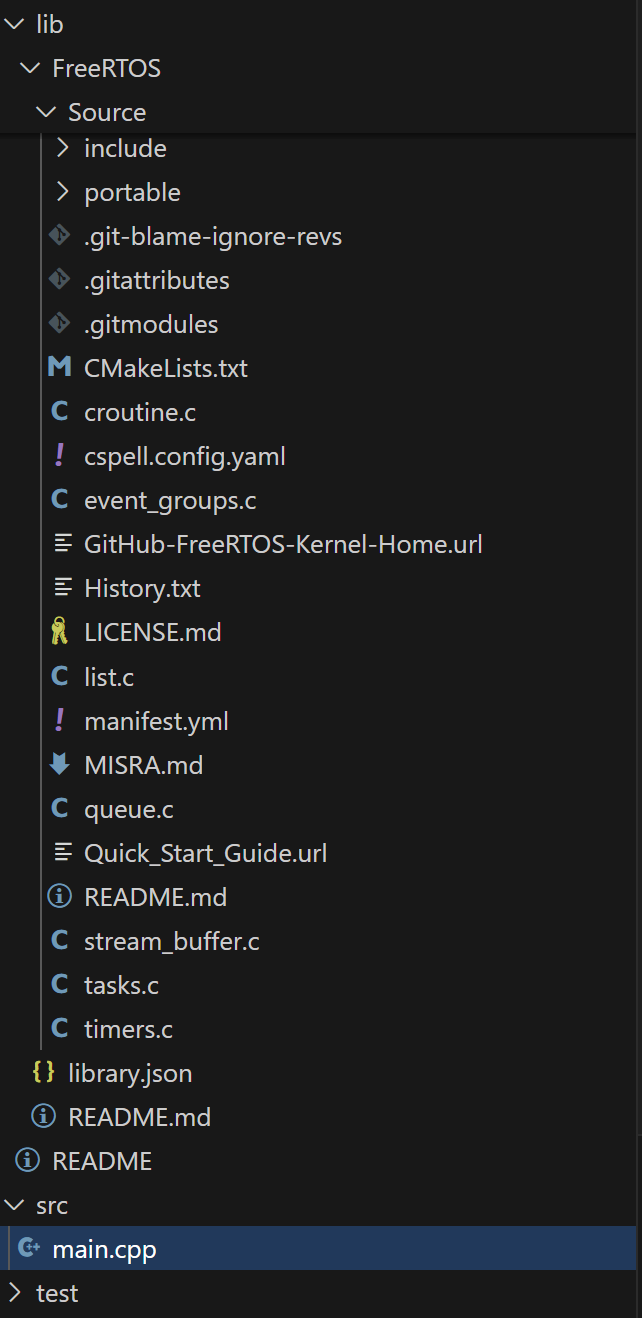642x1318 pixels.
Task: Click the C++ icon beside main.cpp
Action: point(28,1249)
